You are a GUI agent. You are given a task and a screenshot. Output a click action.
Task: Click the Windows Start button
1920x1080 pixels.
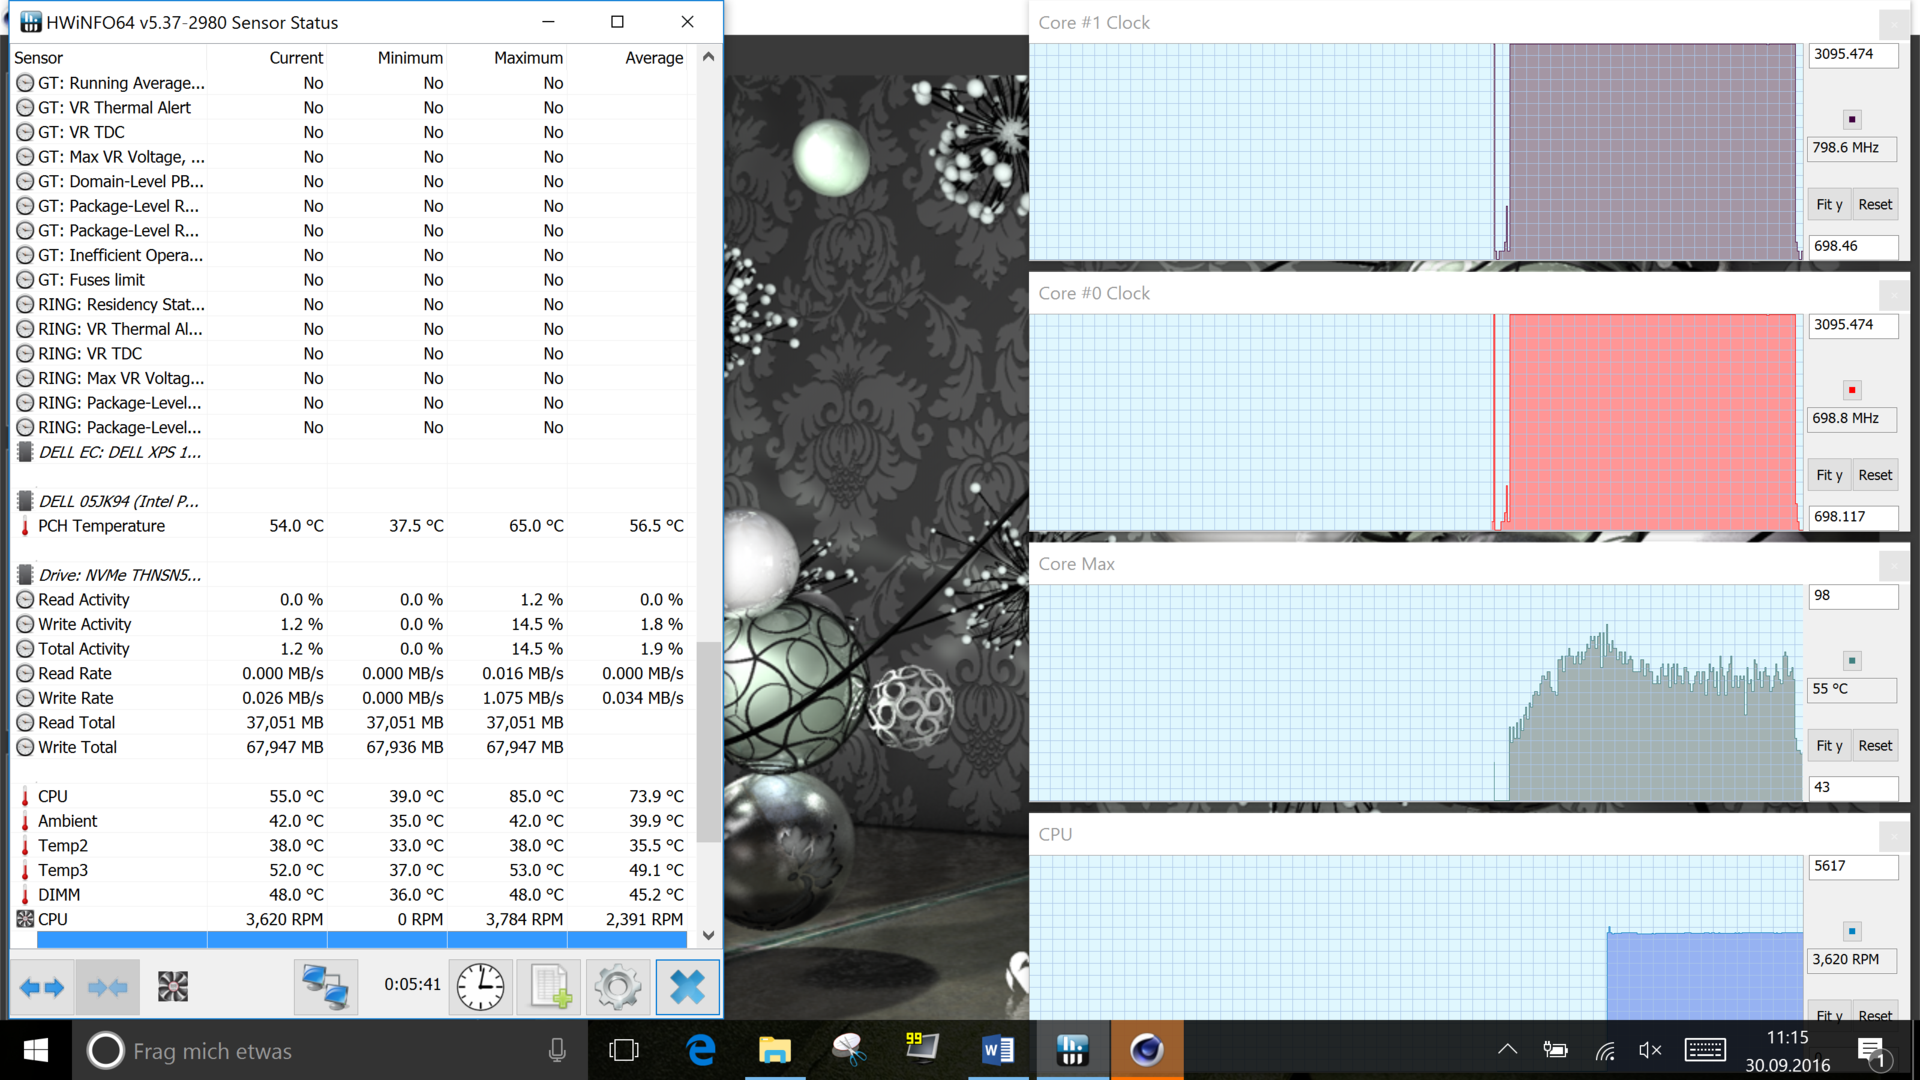coord(36,1050)
